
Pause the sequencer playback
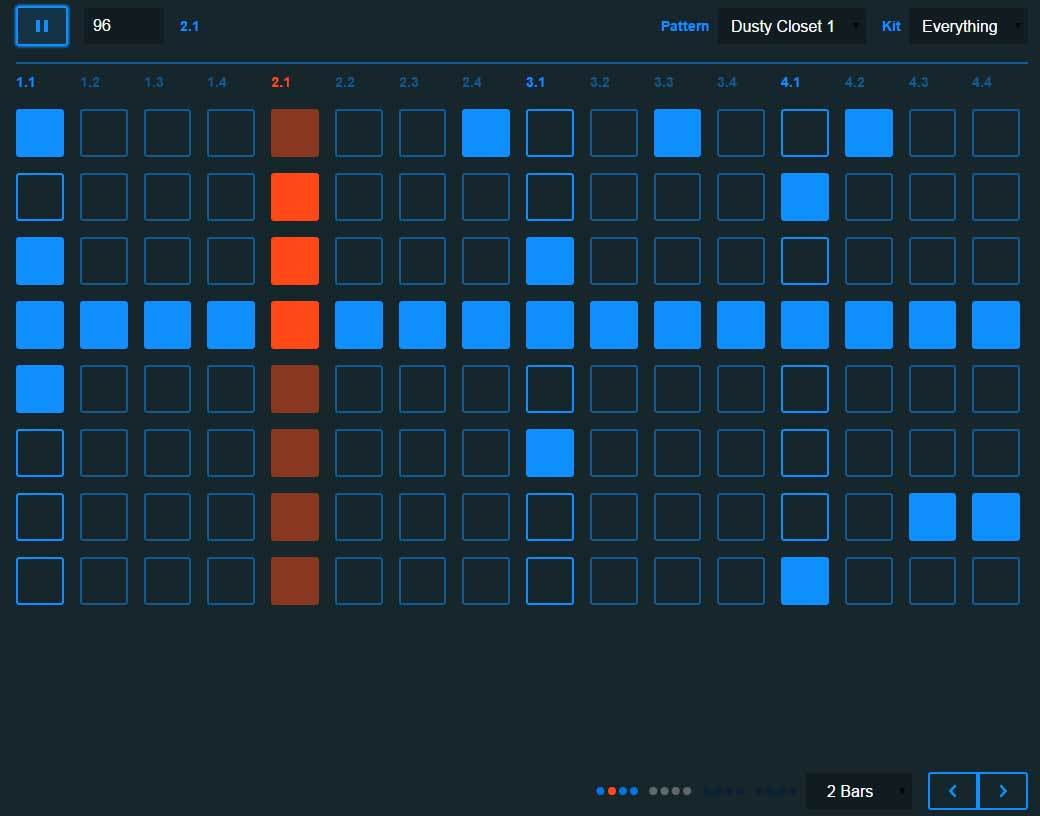tap(42, 26)
